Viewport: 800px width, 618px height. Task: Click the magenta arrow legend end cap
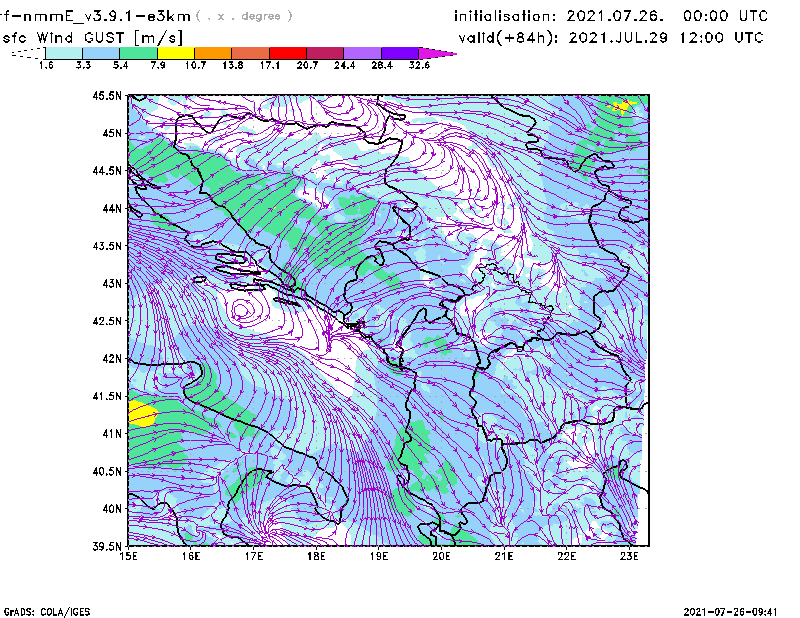tap(437, 53)
